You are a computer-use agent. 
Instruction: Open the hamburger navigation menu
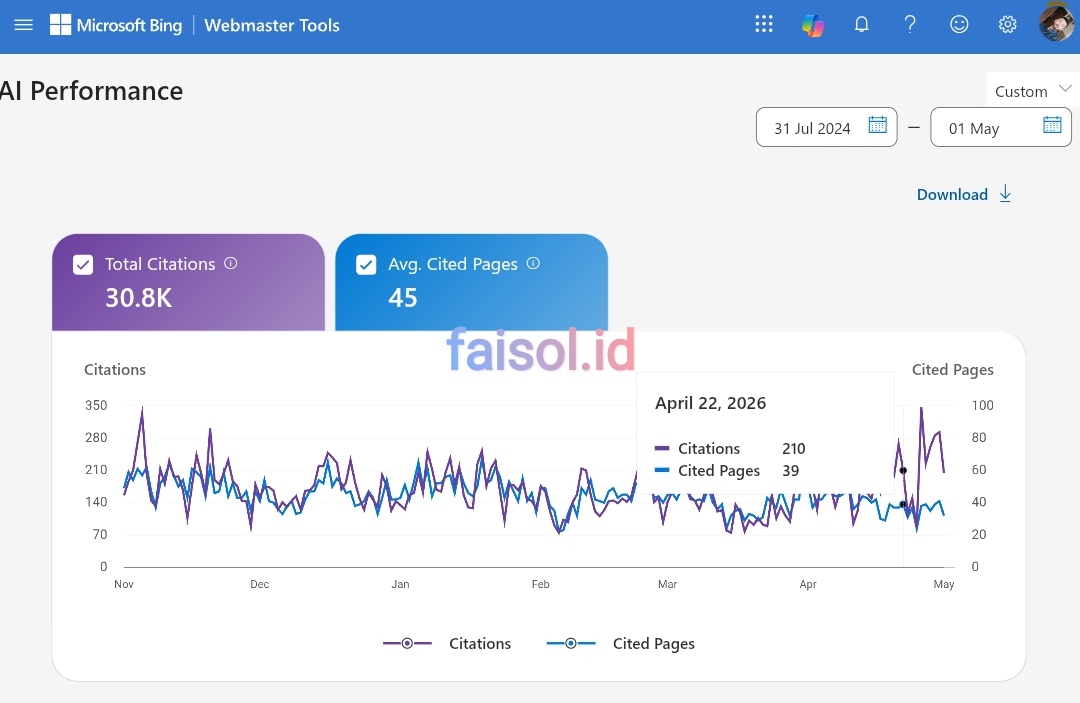23,25
